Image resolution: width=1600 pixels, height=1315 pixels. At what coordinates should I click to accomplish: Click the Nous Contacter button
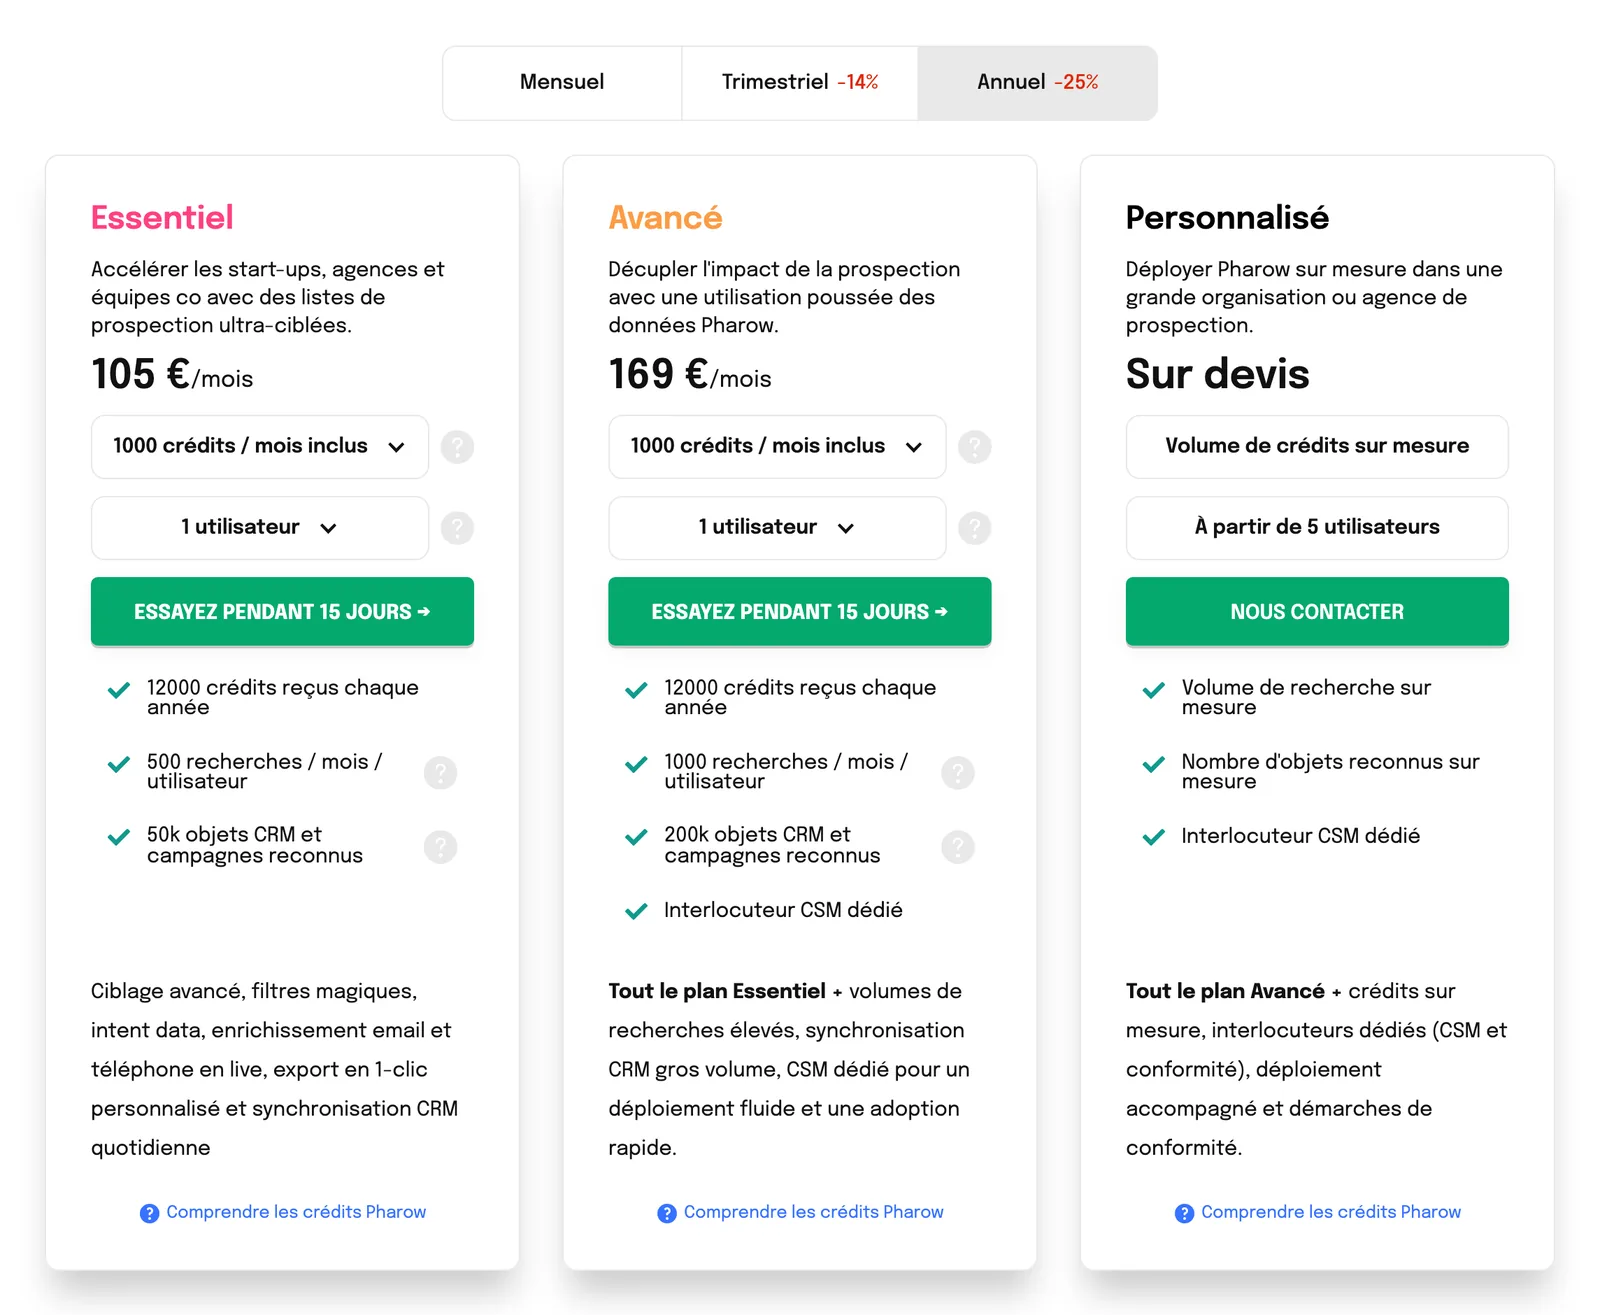[x=1317, y=612]
